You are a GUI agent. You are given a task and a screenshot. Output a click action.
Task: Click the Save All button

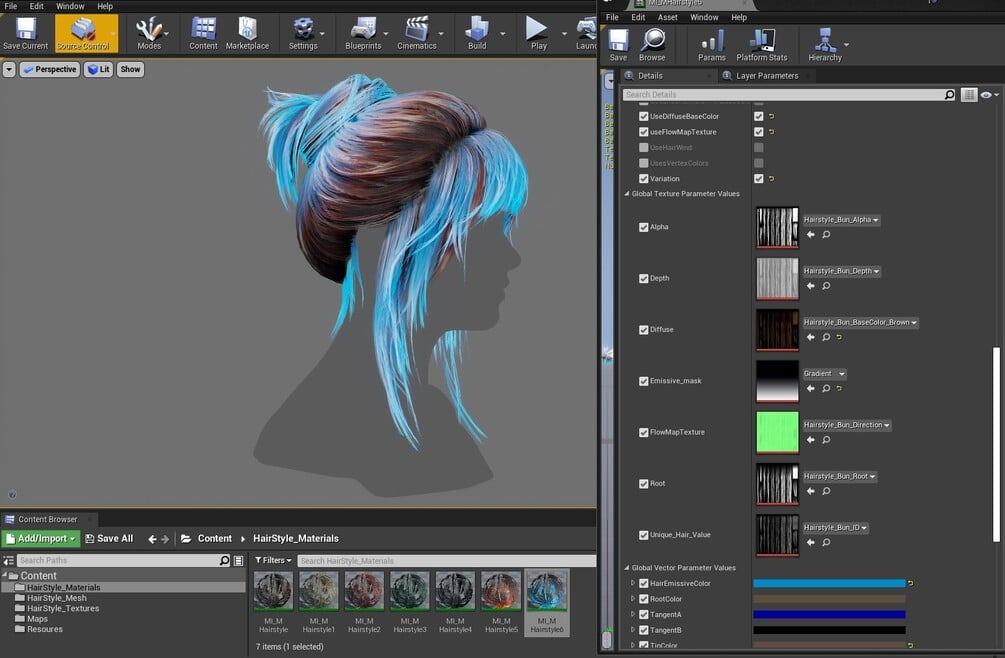(109, 538)
